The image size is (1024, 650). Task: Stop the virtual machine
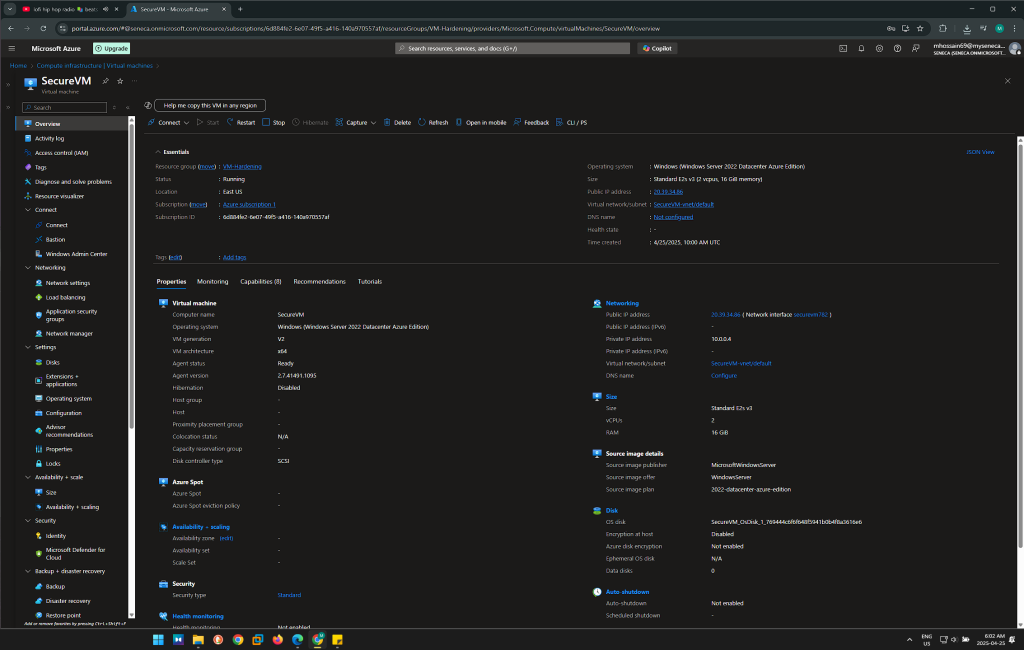pos(274,122)
